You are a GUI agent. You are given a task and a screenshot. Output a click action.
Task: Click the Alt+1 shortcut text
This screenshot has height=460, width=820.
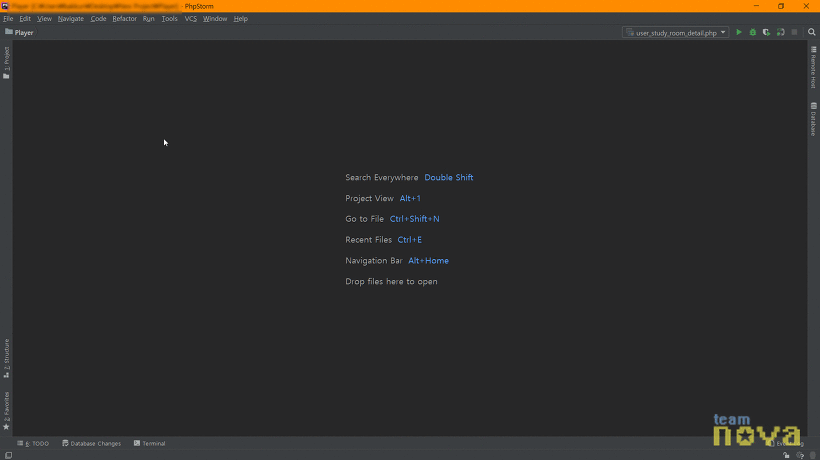click(x=410, y=198)
